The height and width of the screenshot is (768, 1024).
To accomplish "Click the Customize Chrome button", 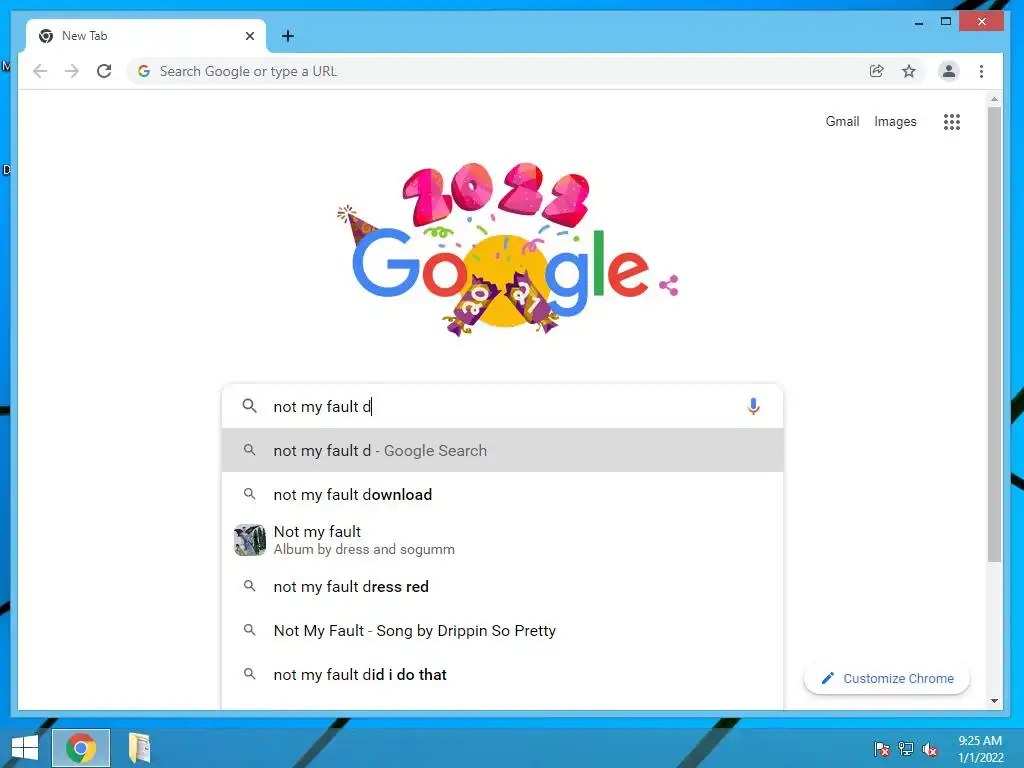I will (x=887, y=679).
